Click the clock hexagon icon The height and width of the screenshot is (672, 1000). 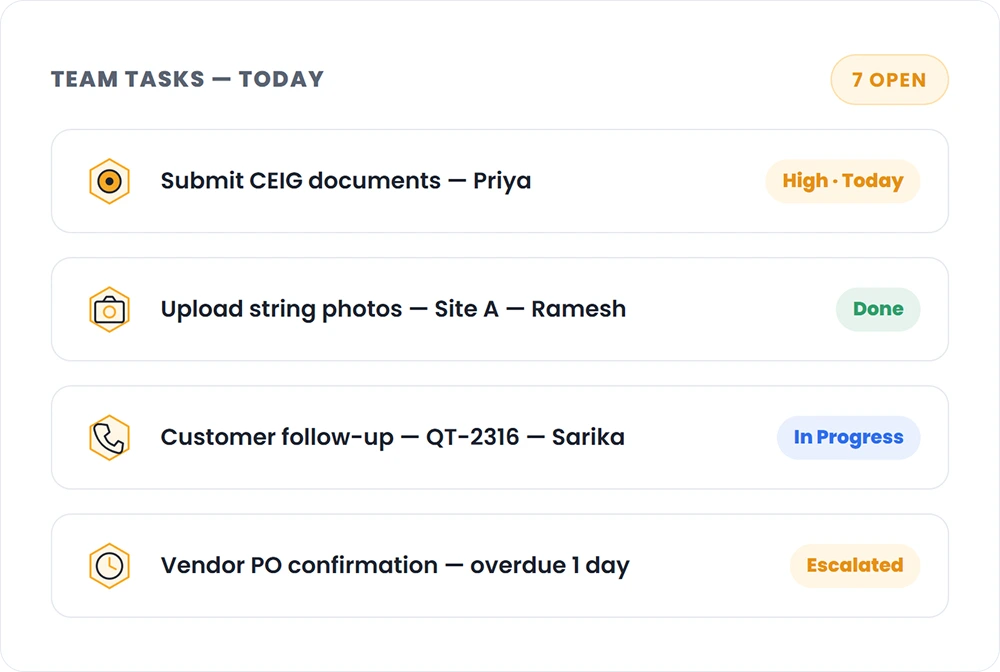tap(109, 566)
